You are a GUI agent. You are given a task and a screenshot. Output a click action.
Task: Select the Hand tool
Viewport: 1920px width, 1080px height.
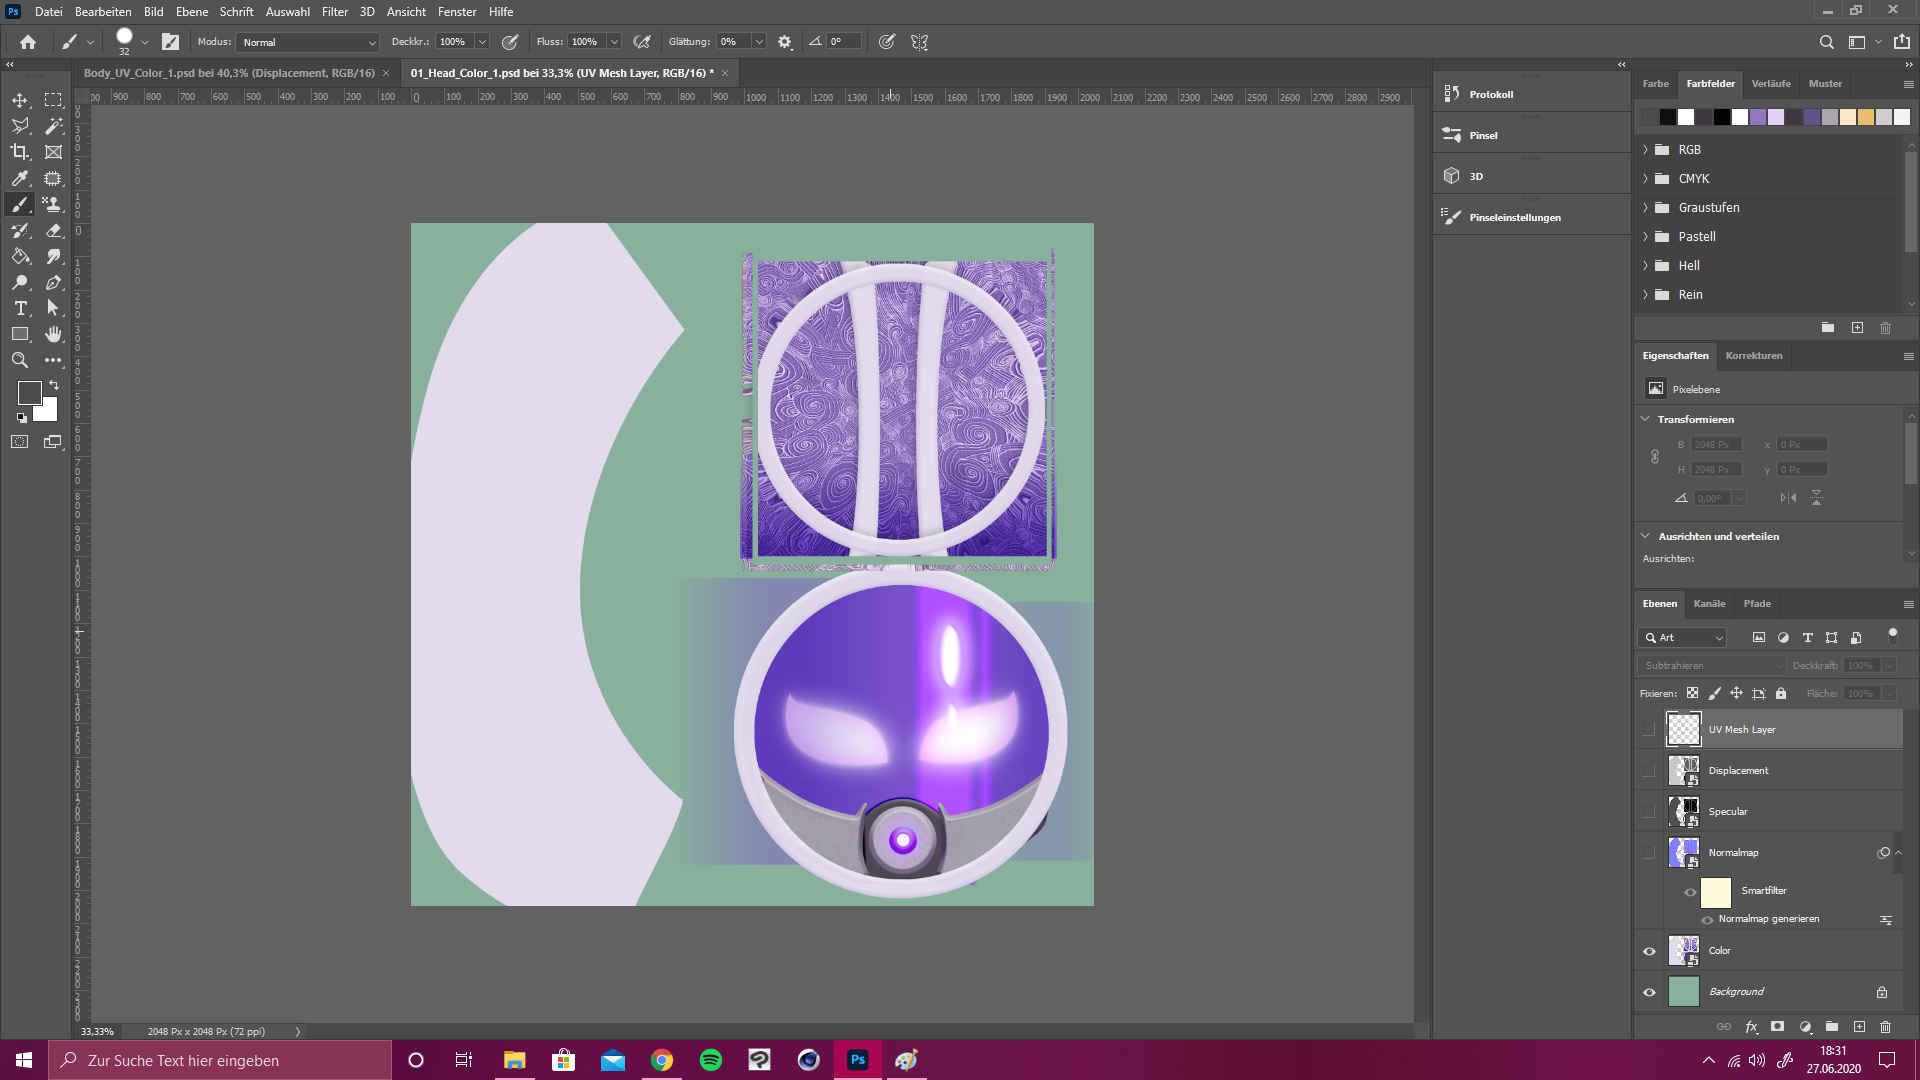(53, 334)
